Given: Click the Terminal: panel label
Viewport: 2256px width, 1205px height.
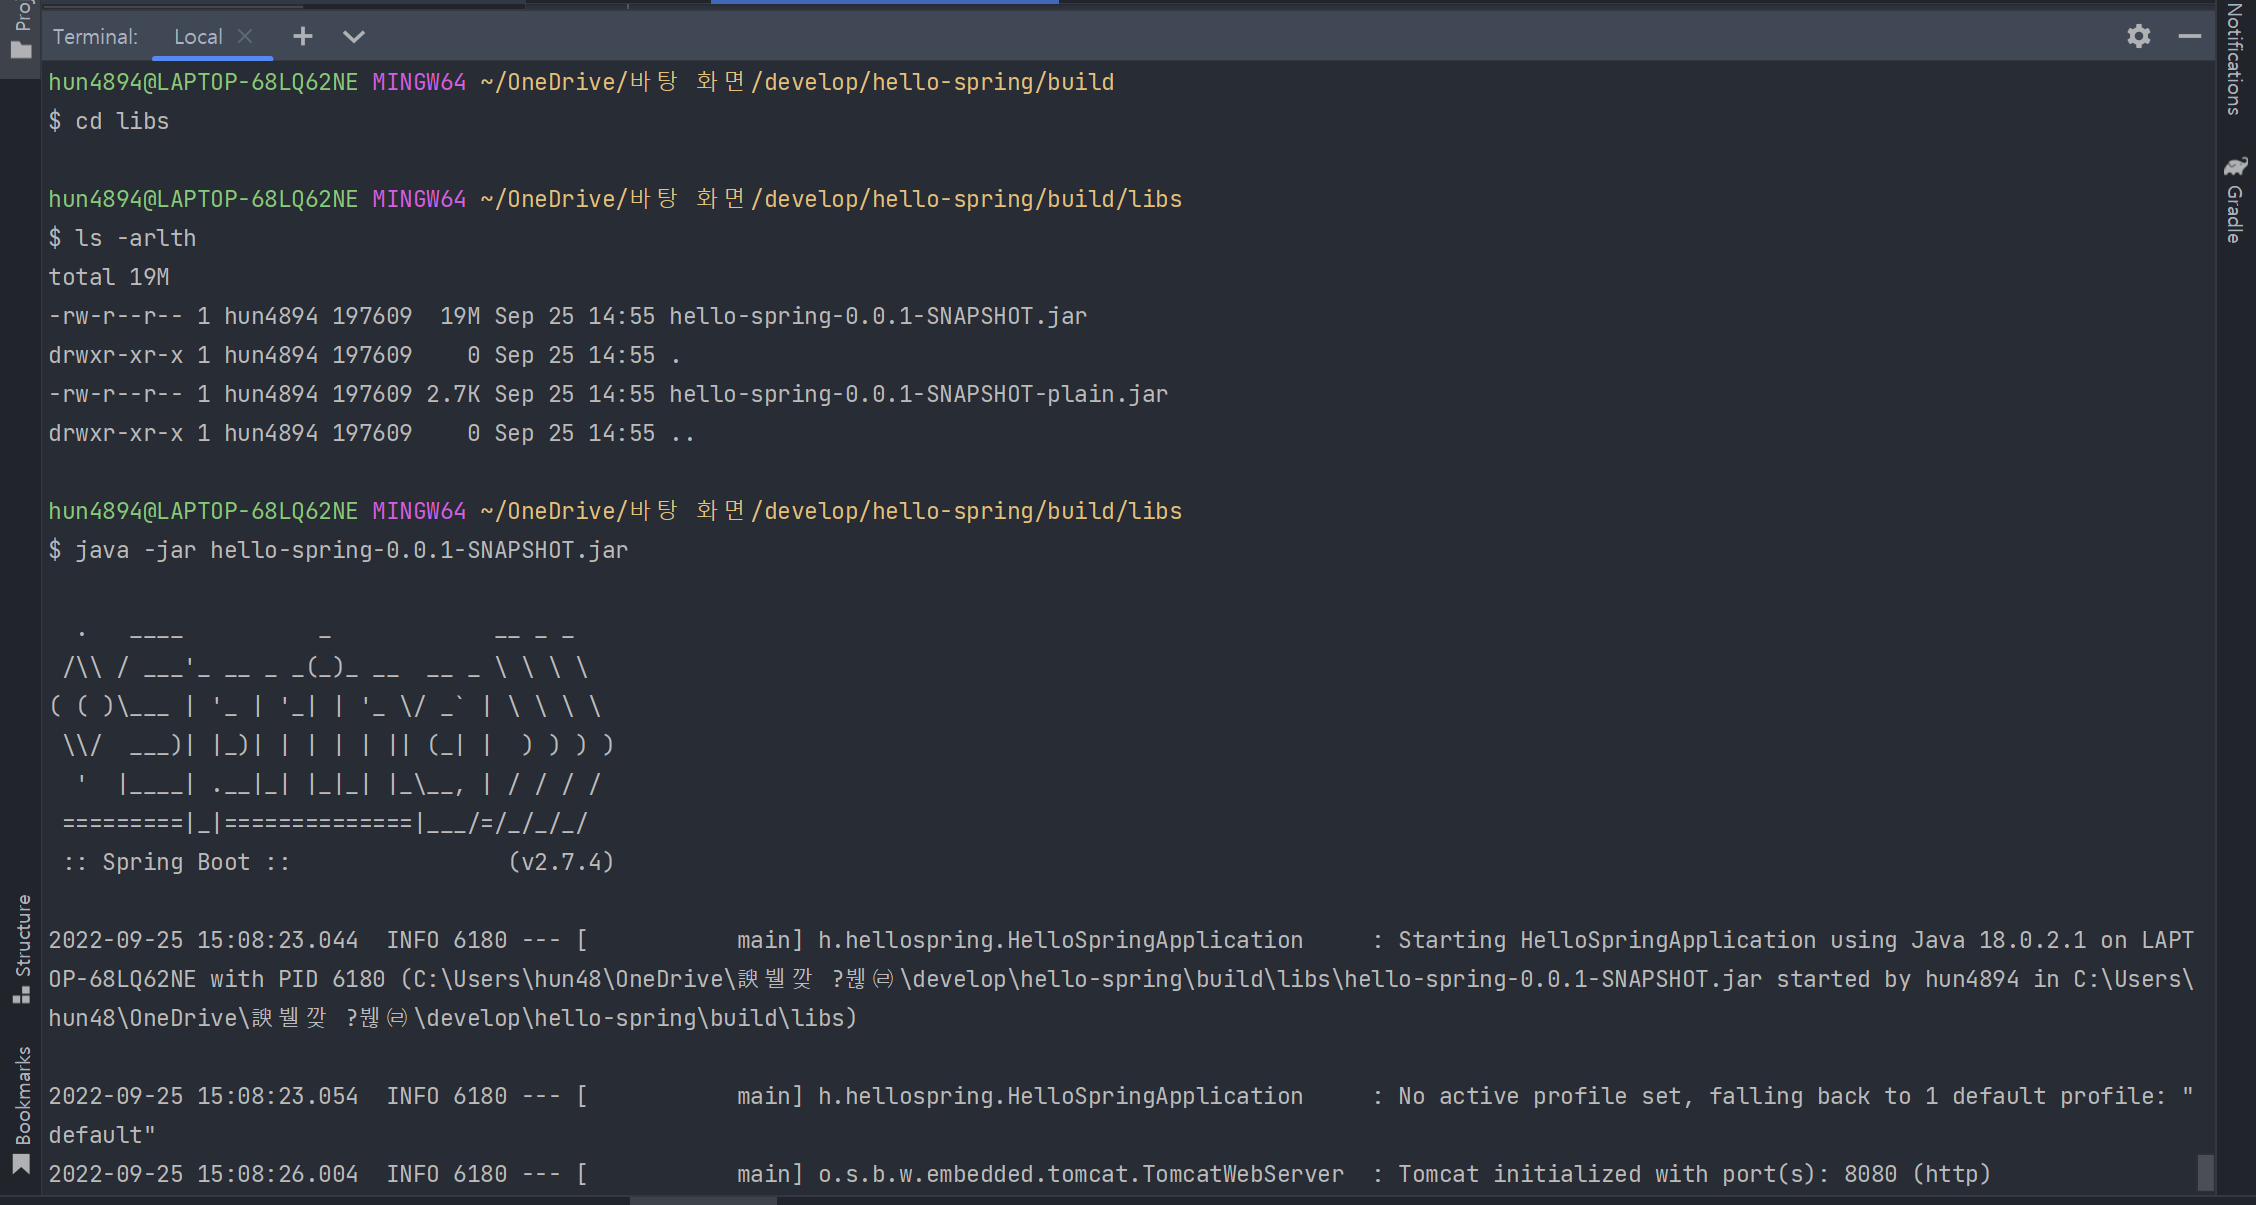Looking at the screenshot, I should pyautogui.click(x=95, y=37).
